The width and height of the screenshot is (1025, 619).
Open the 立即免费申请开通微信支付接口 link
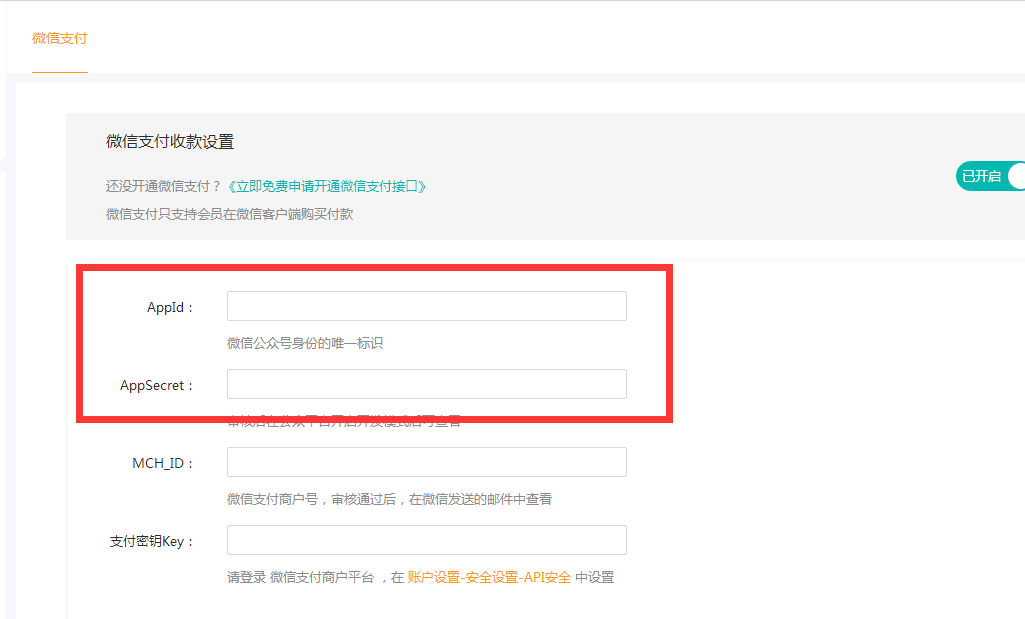pyautogui.click(x=327, y=186)
